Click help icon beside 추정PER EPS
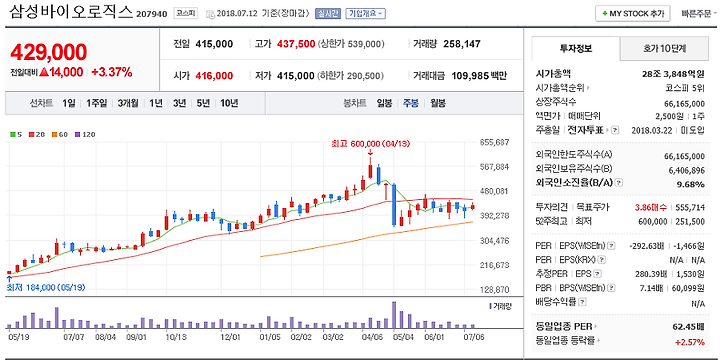 [597, 274]
